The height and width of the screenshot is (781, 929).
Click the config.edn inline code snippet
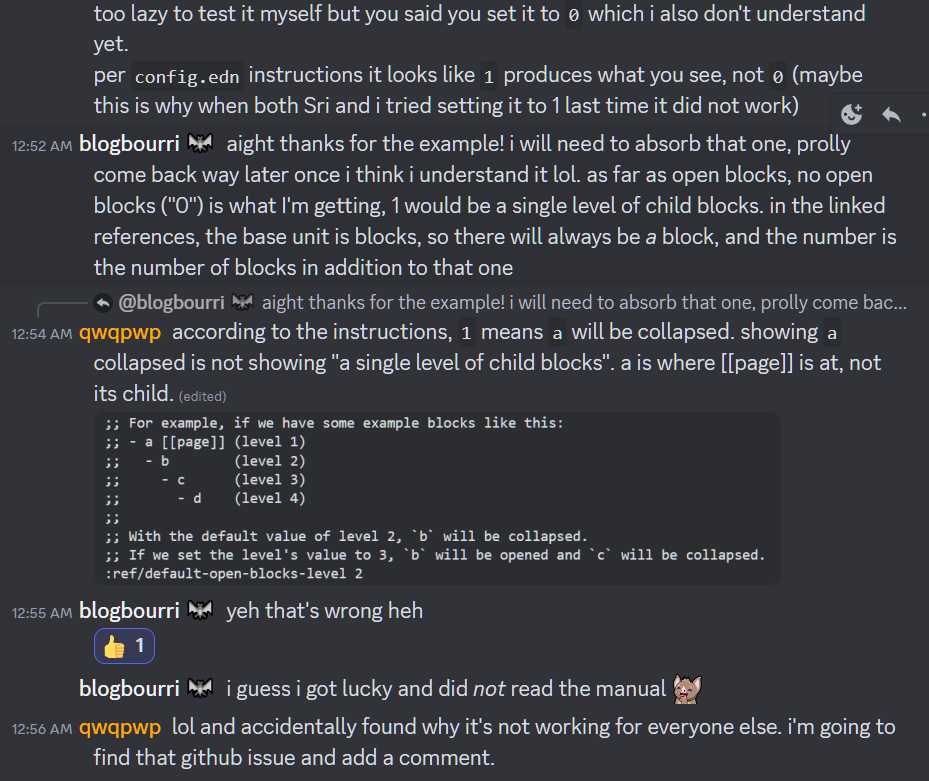186,75
